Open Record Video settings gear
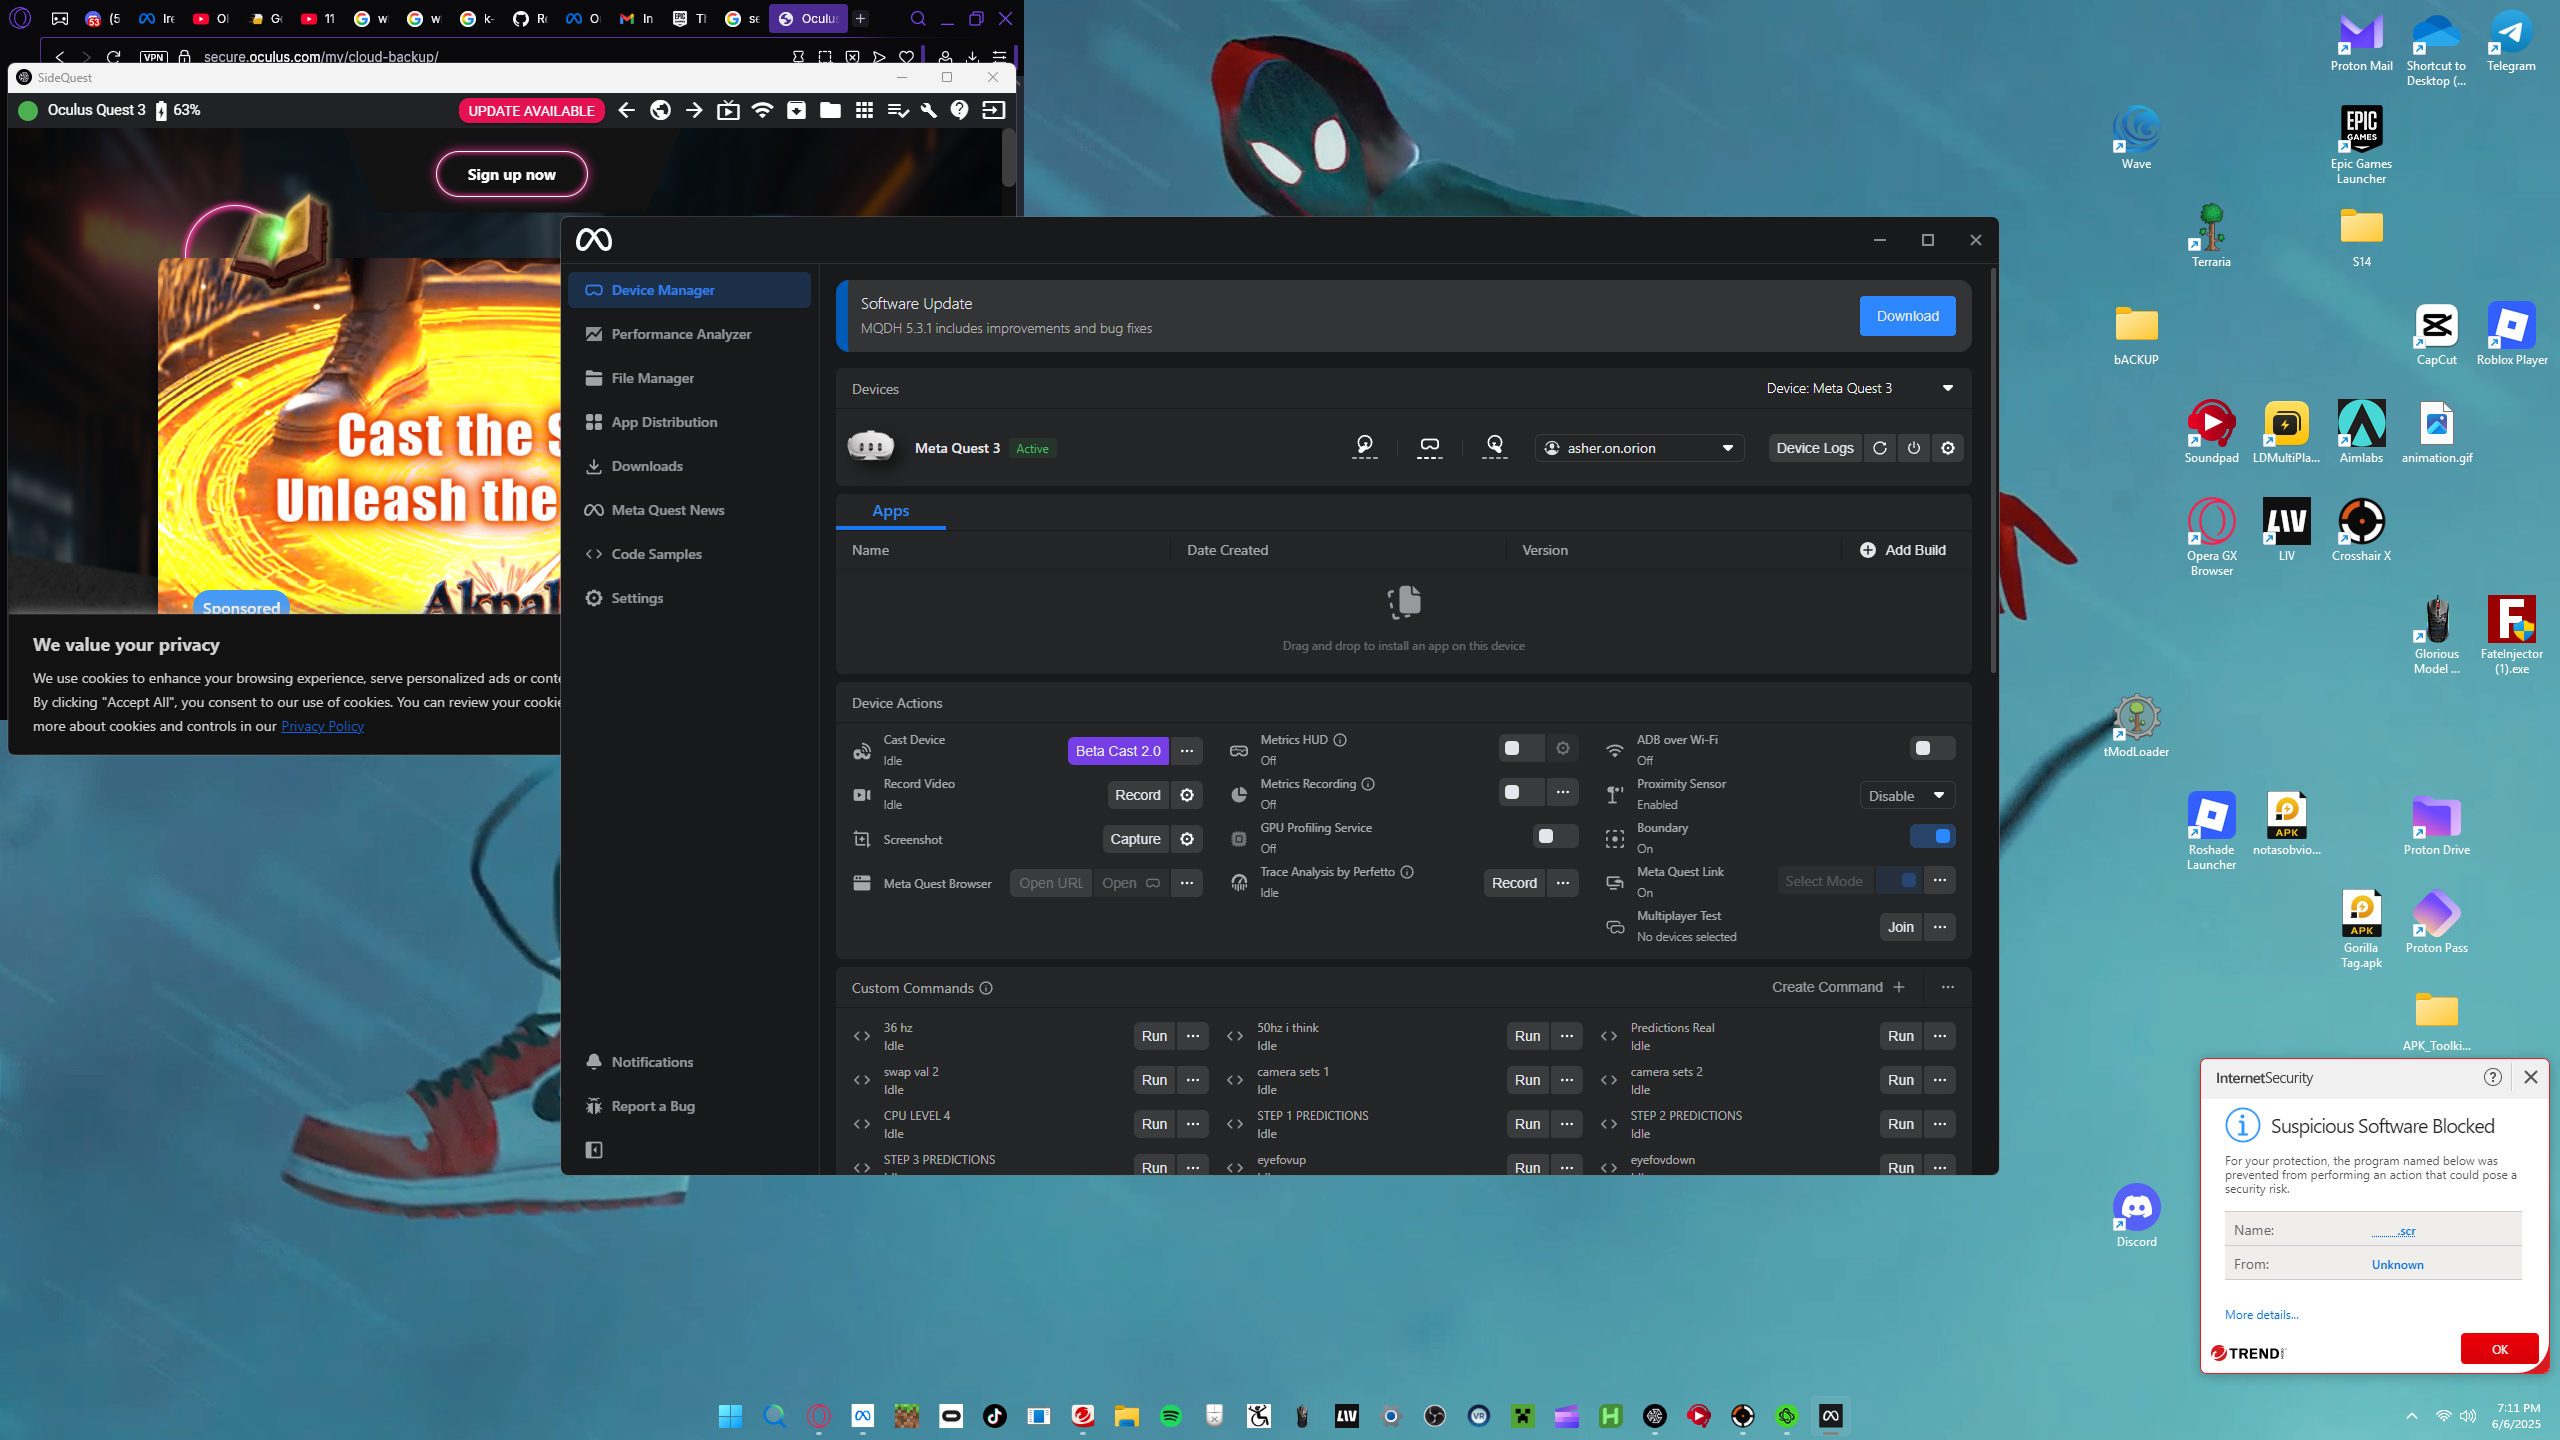 [1187, 795]
